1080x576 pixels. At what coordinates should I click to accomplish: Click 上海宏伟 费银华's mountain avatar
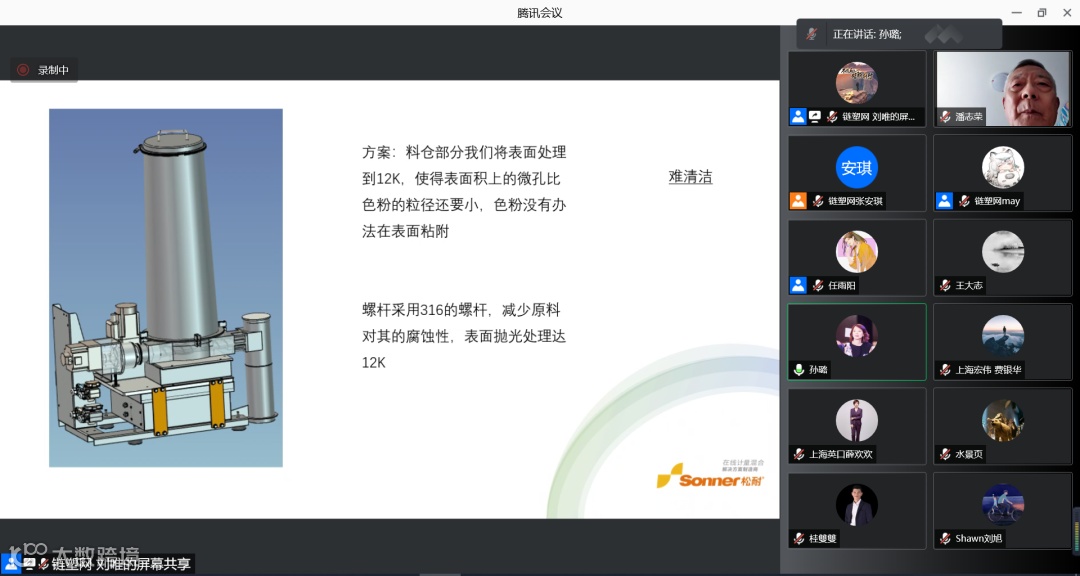pos(1003,336)
